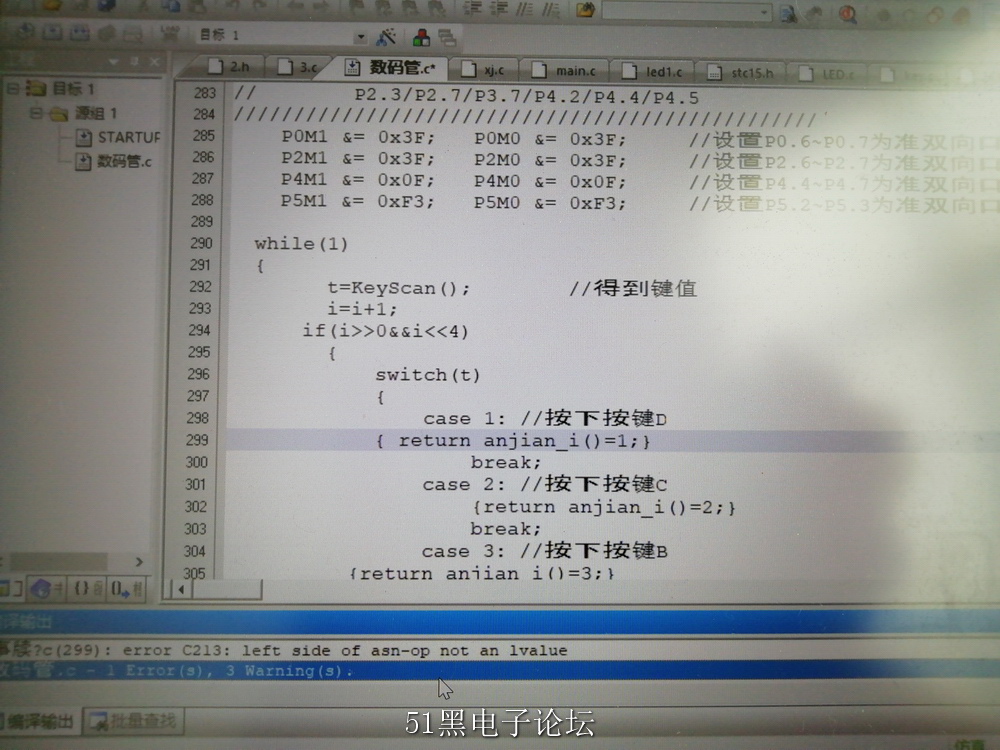Click the editor horizontal scroll-left arrow
This screenshot has width=1000, height=750.
pos(181,589)
